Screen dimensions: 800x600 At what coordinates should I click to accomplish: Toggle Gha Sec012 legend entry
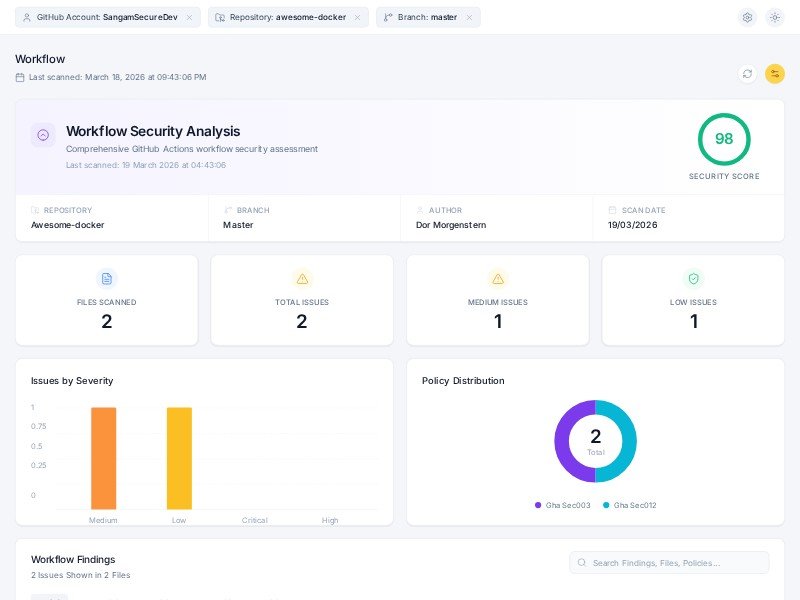pos(630,505)
